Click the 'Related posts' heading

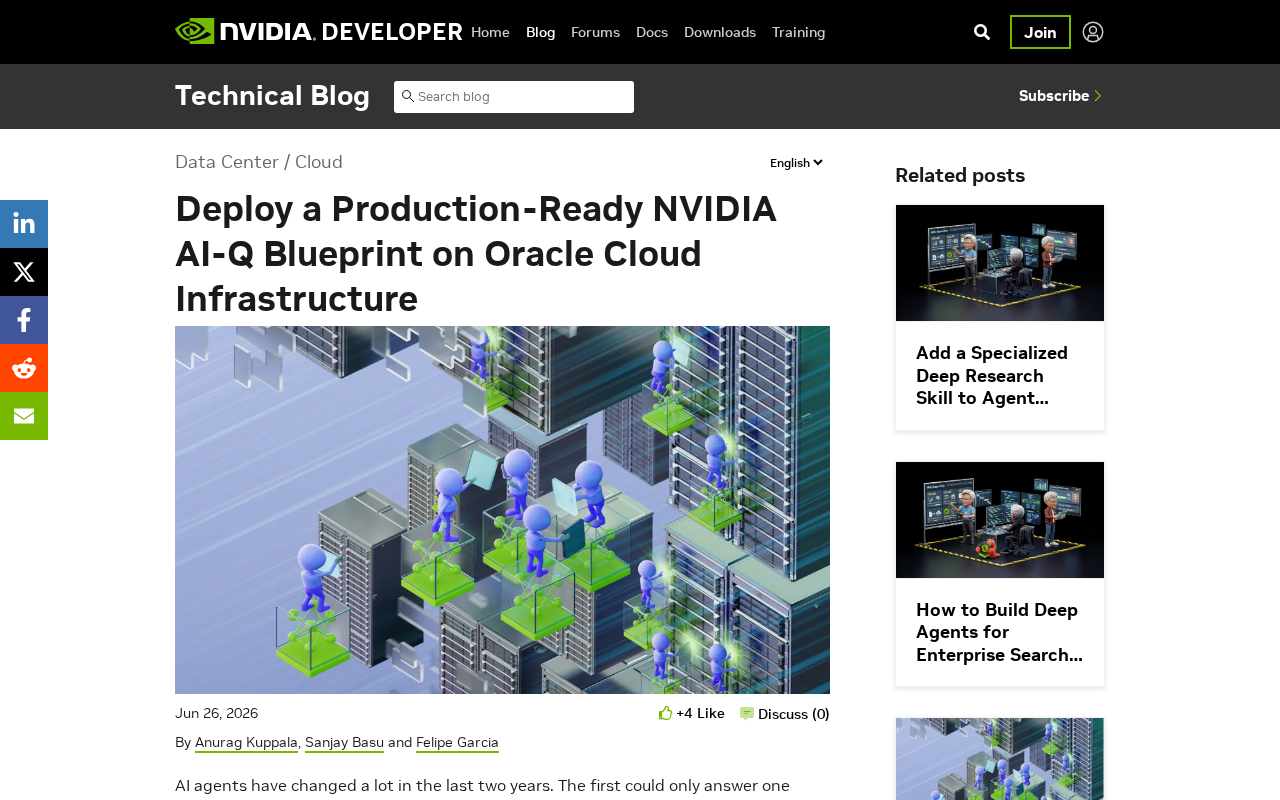960,175
